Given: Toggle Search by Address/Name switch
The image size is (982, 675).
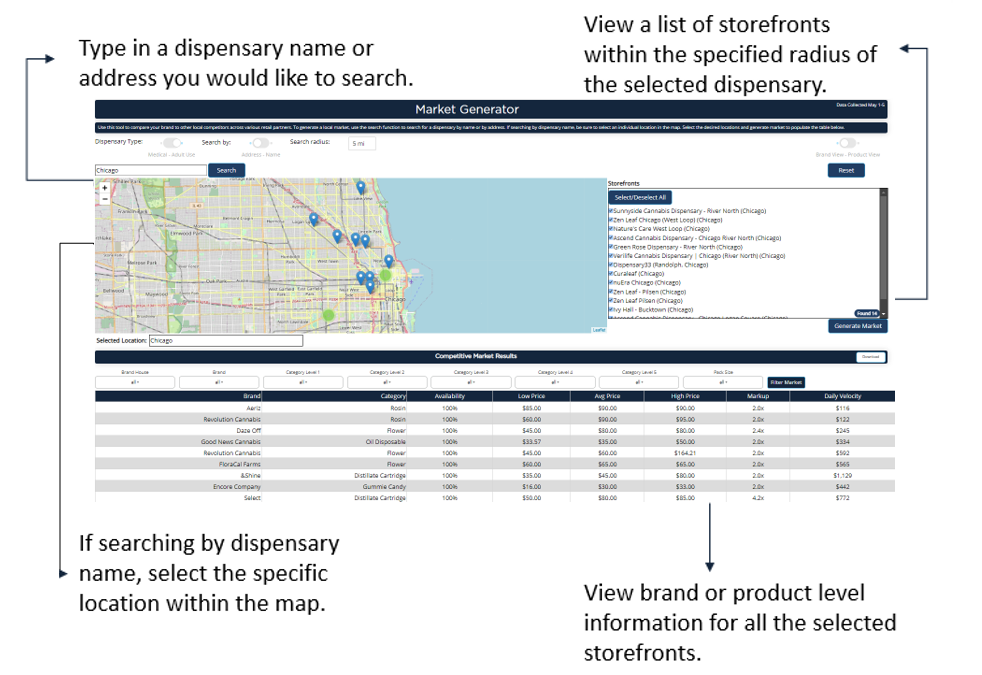Looking at the screenshot, I should coord(261,143).
